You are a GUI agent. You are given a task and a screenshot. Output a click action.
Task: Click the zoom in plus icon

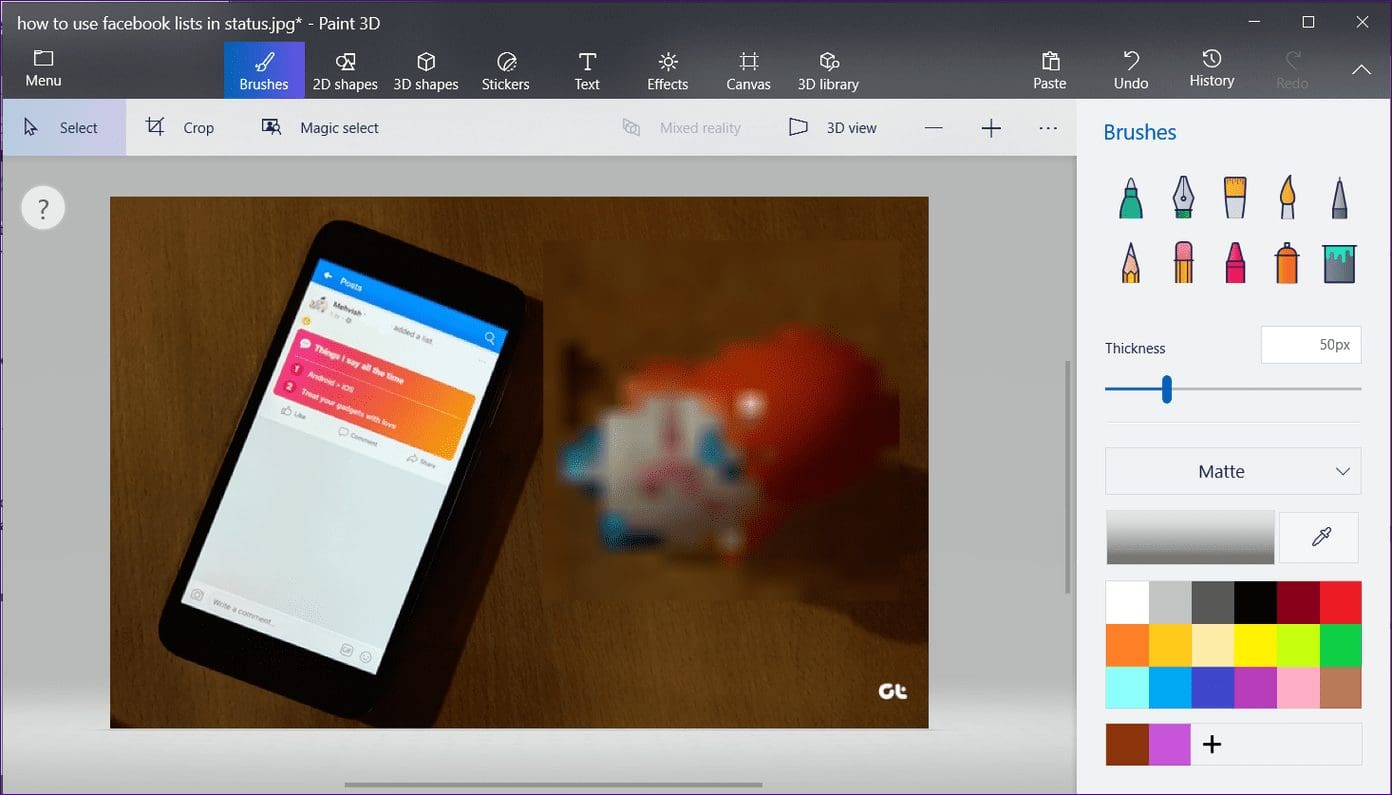click(991, 128)
